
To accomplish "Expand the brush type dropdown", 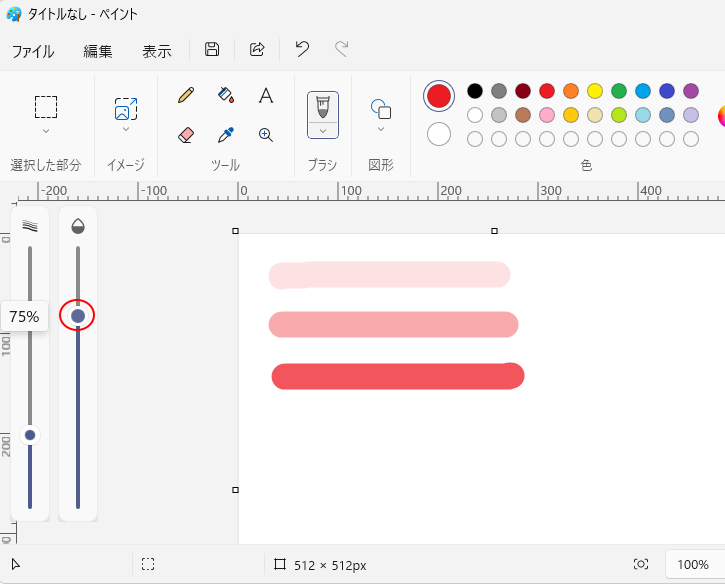I will pyautogui.click(x=322, y=131).
